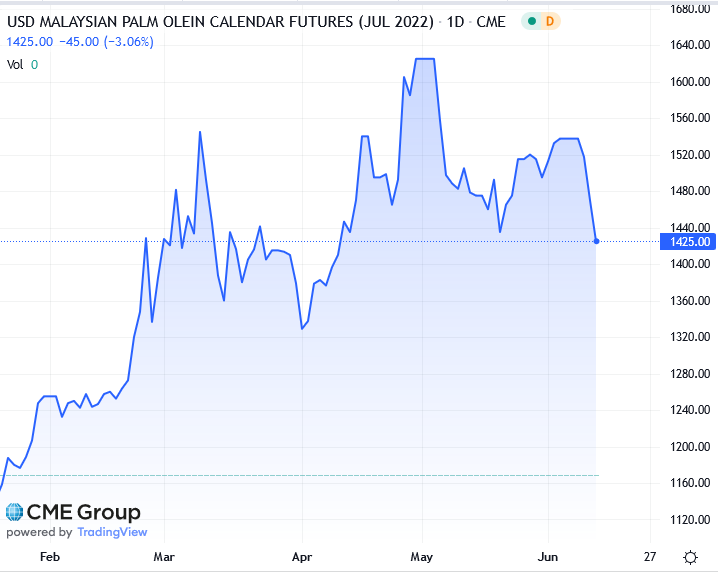
Task: Click the Feb label on time axis
Action: 50,557
